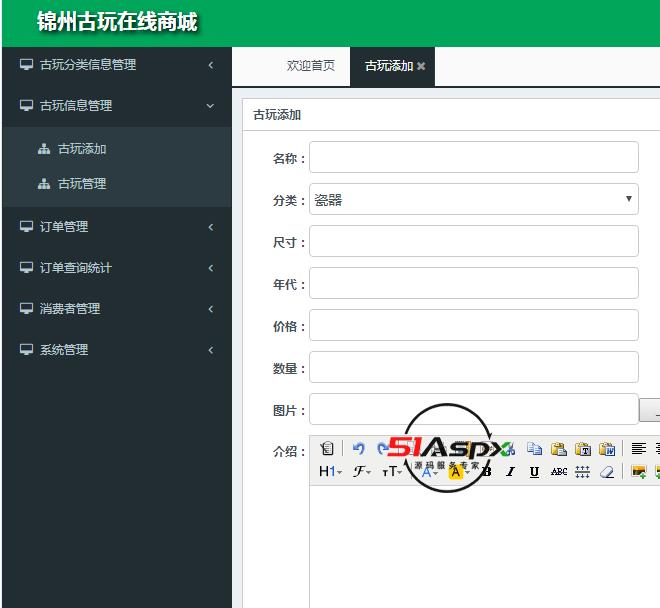Click the 古玩分类信息管理 sidebar menu
Viewport: 660px width, 608px height.
117,64
